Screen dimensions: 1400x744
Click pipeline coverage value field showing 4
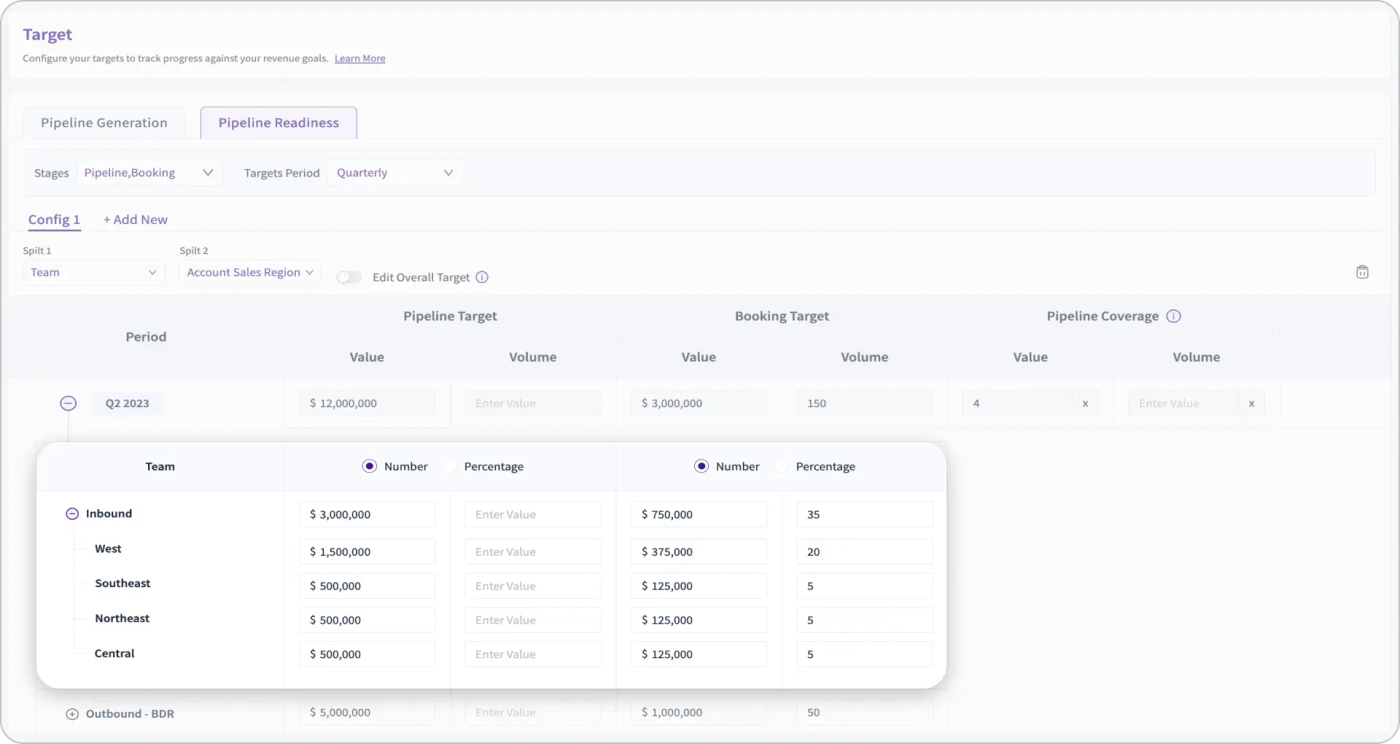(1018, 403)
